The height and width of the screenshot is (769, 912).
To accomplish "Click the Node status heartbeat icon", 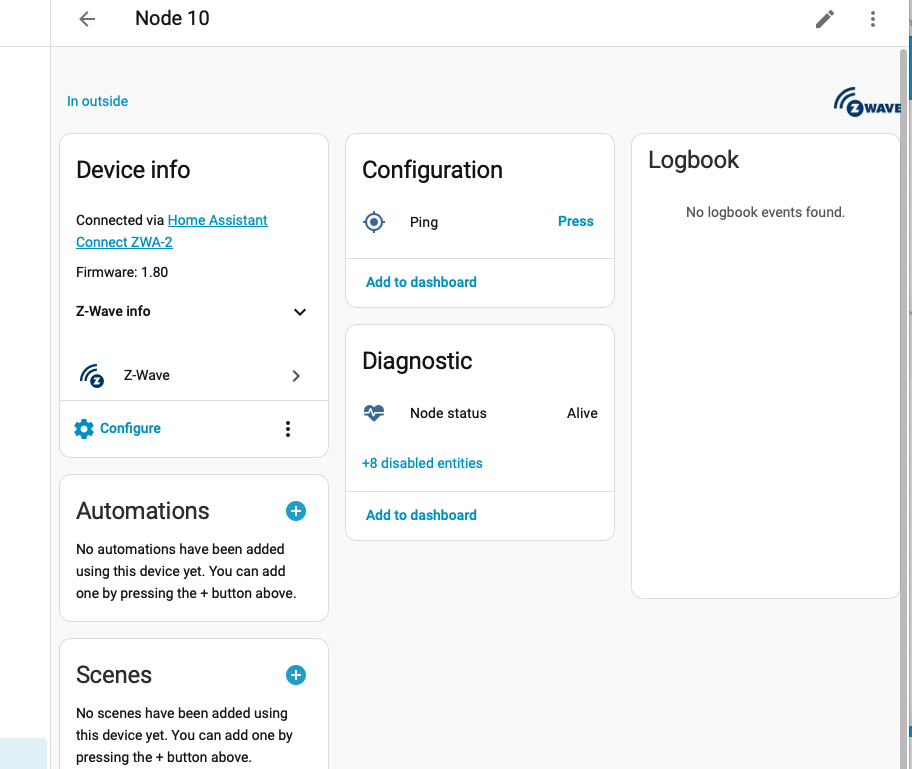I will (x=374, y=413).
